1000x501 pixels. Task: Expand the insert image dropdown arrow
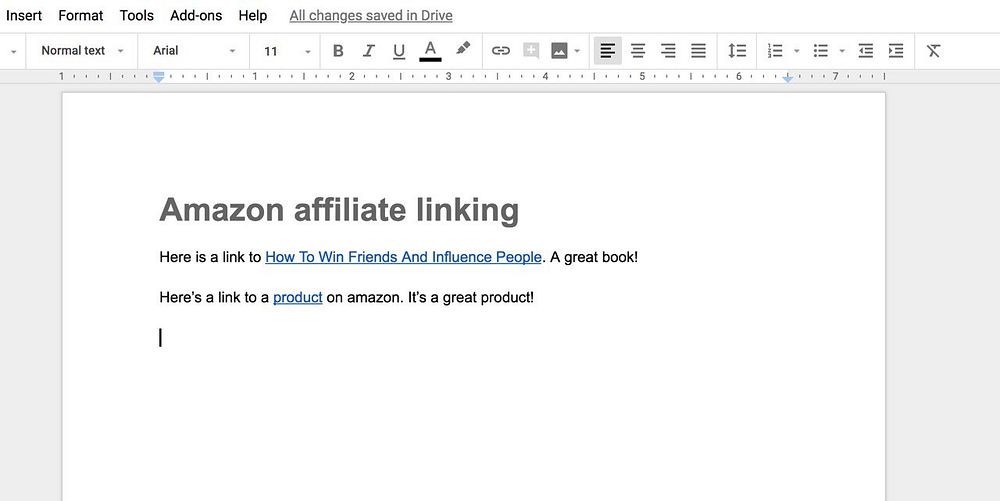pos(577,51)
